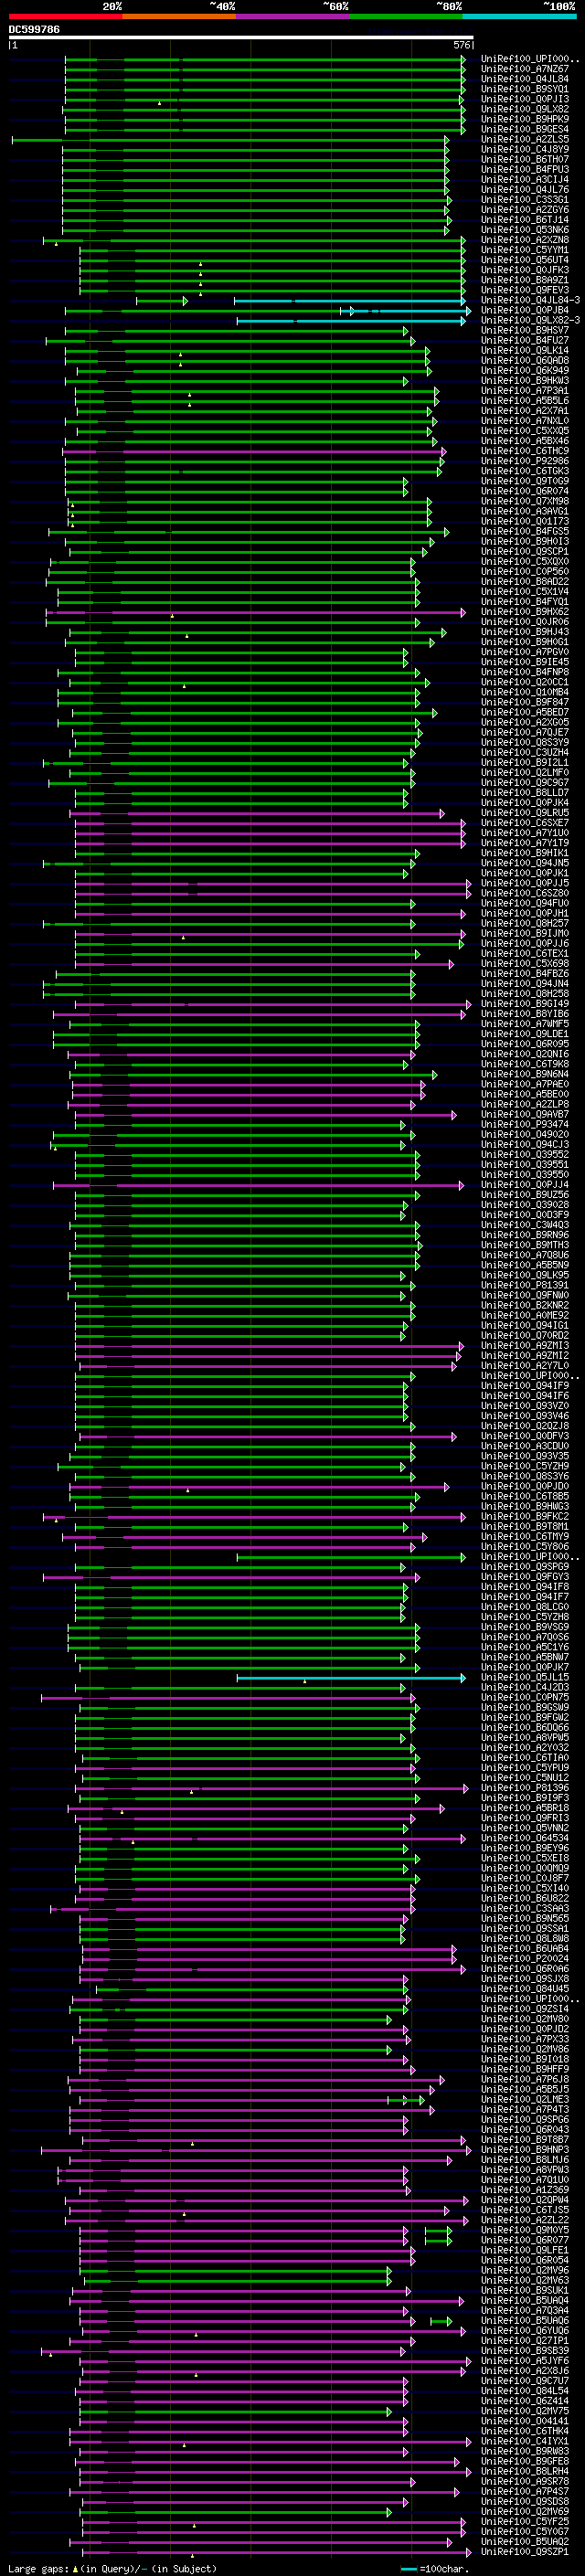Open hit UniRef100_A7NZ67
The height and width of the screenshot is (2576, 585).
coord(524,69)
